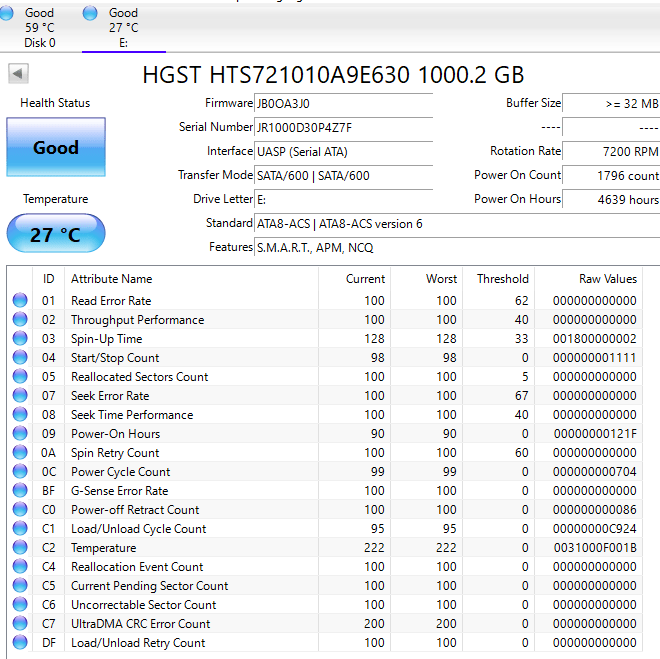The height and width of the screenshot is (659, 660).
Task: Click the Power On Count value 1796 count
Action: [611, 175]
